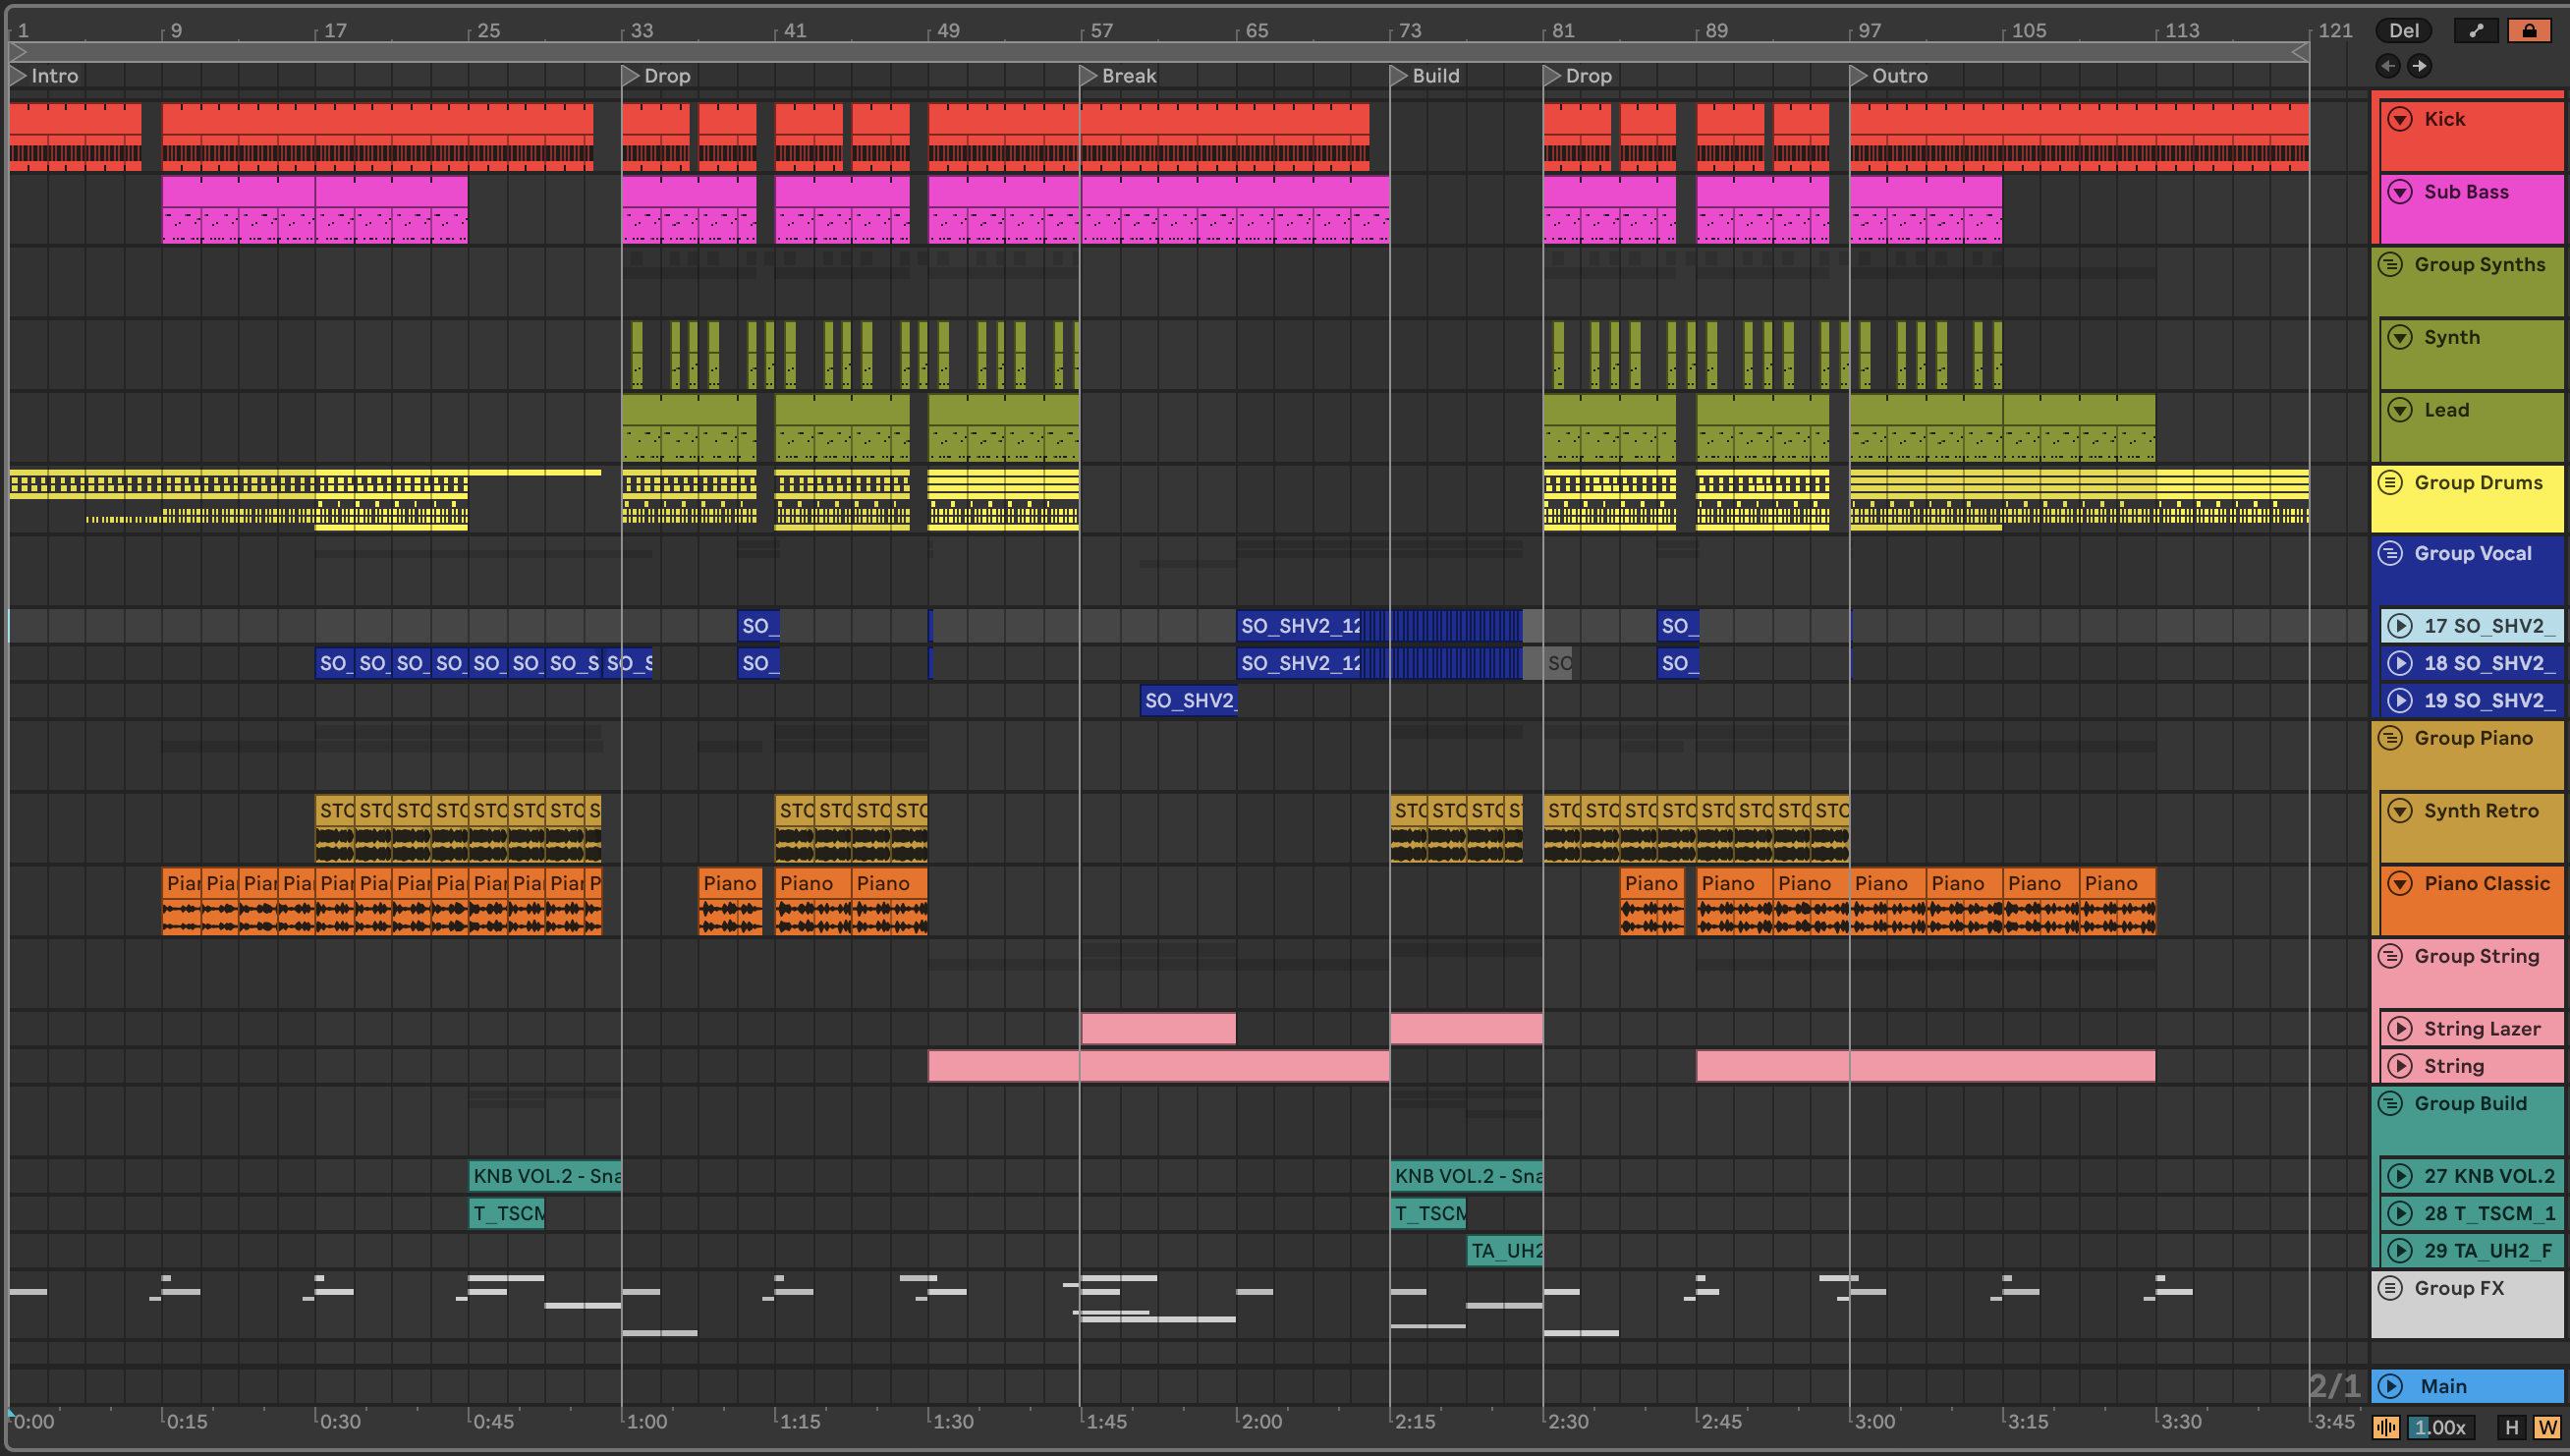Jump to previous locator arrow

[2388, 66]
